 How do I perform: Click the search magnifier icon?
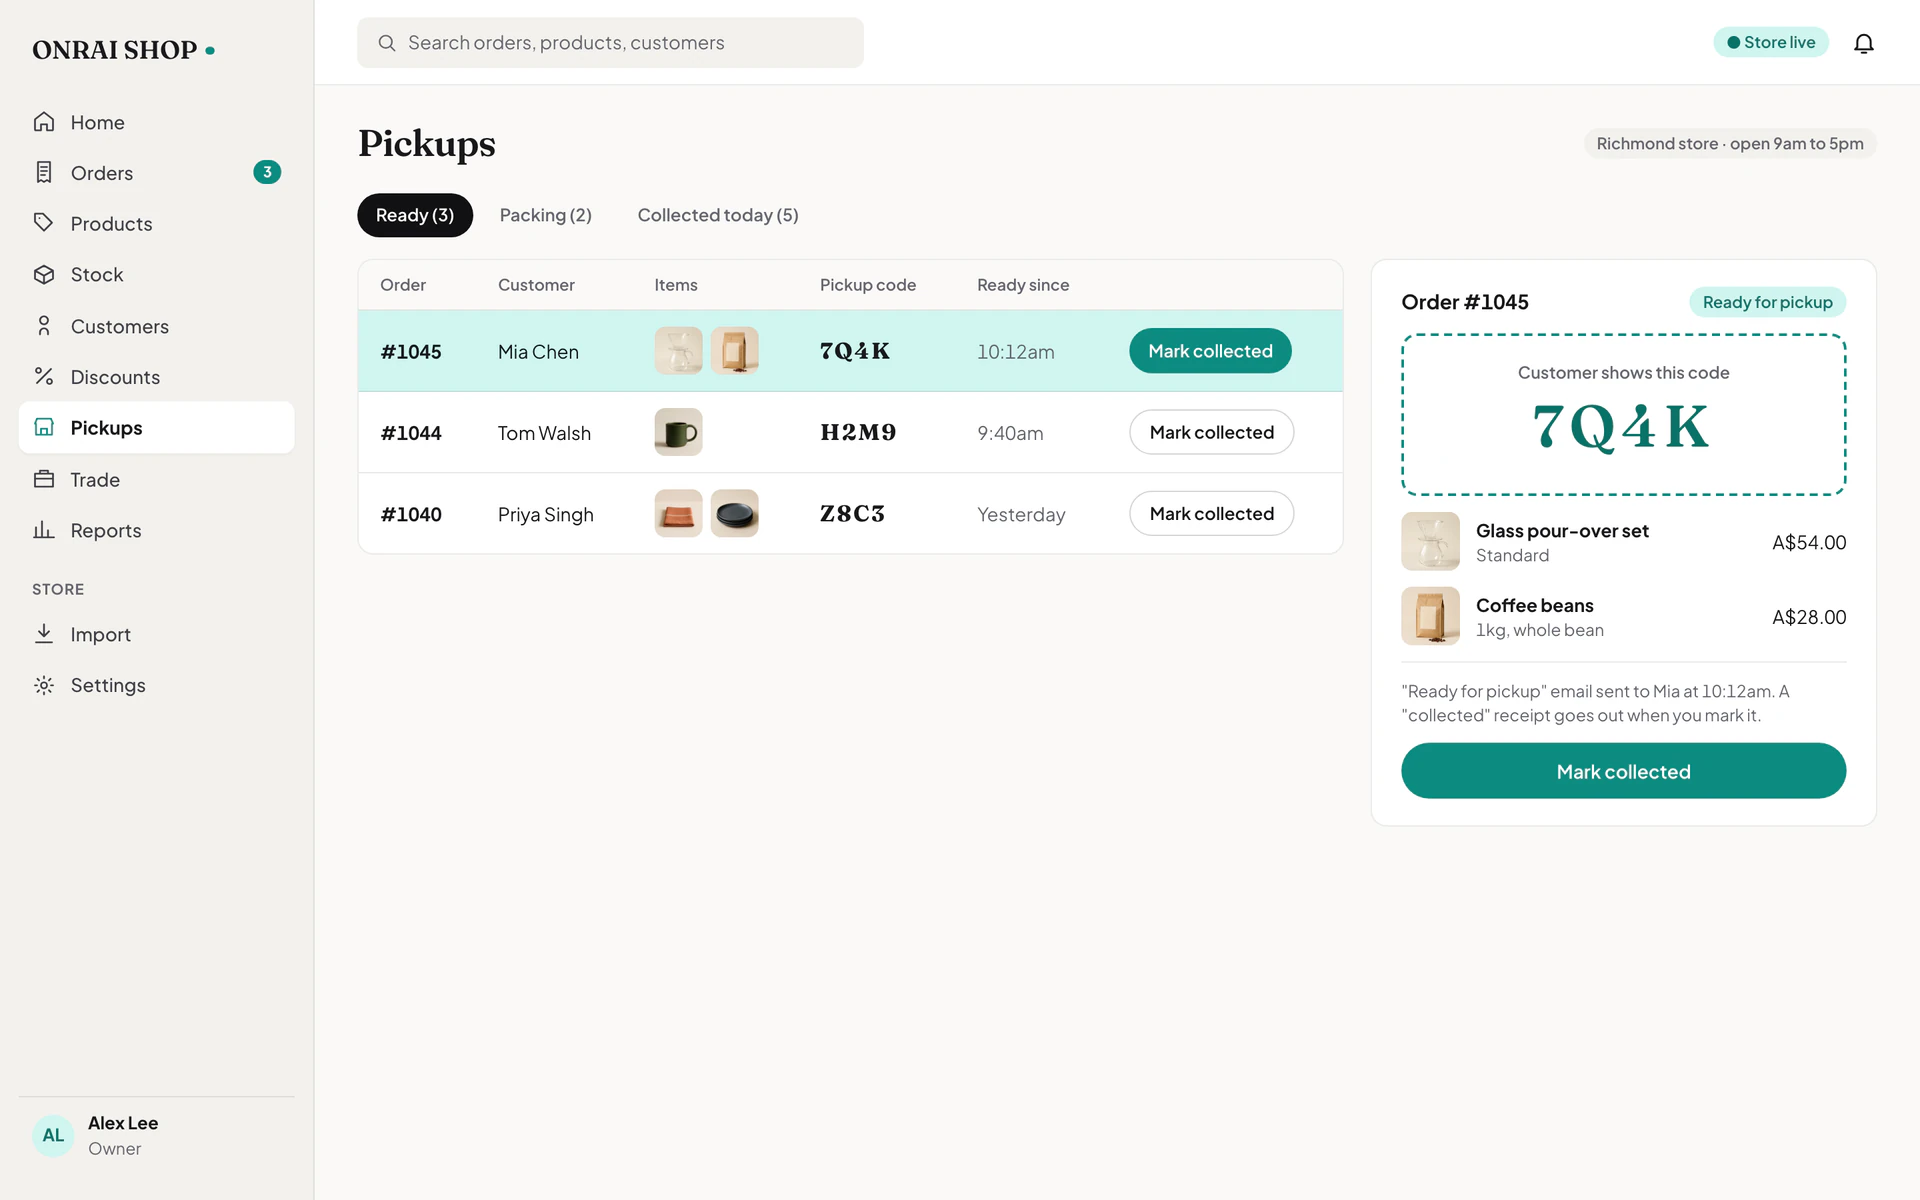(x=387, y=43)
